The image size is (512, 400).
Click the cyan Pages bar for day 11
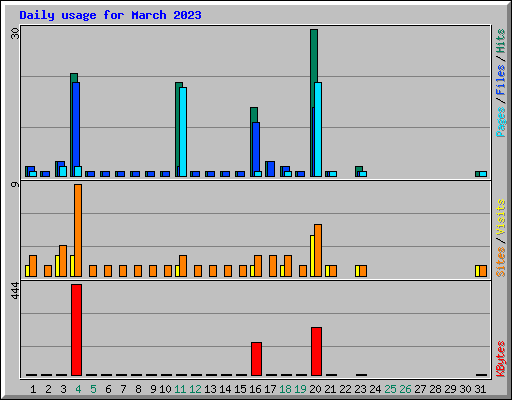(x=183, y=132)
